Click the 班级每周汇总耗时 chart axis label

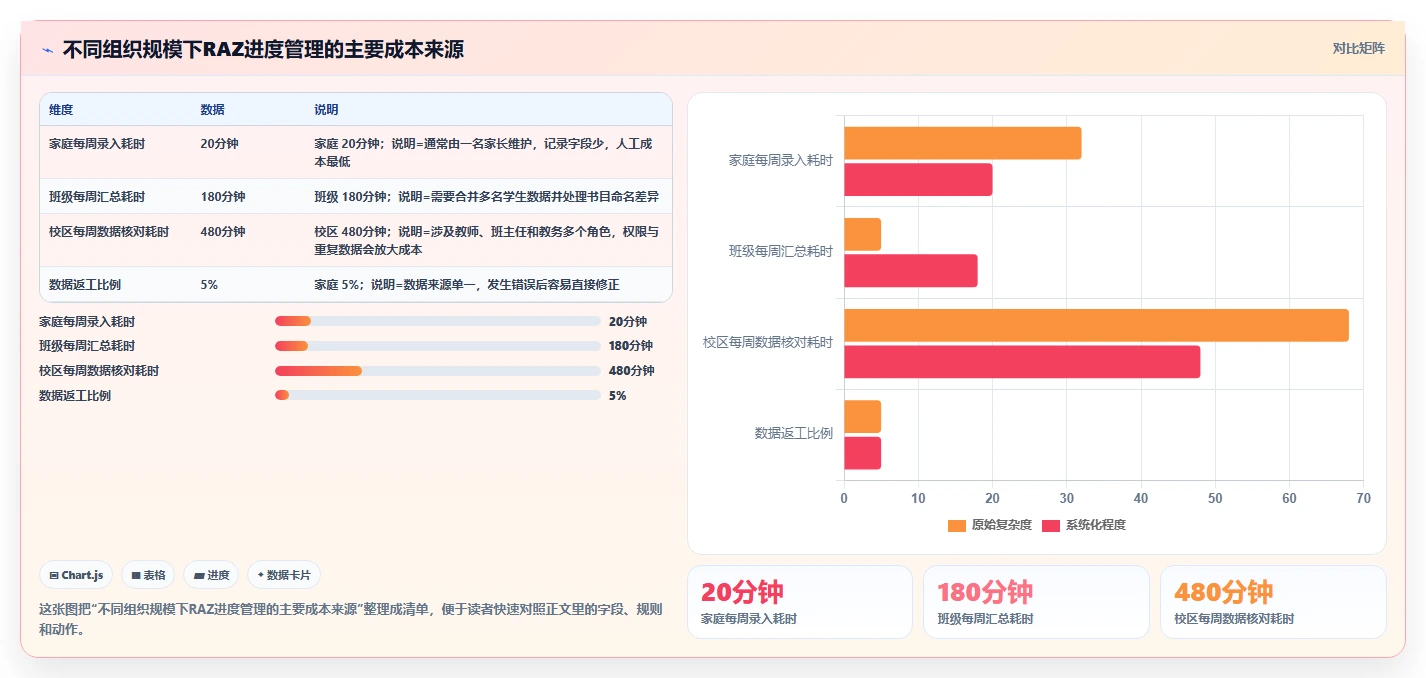(x=780, y=251)
